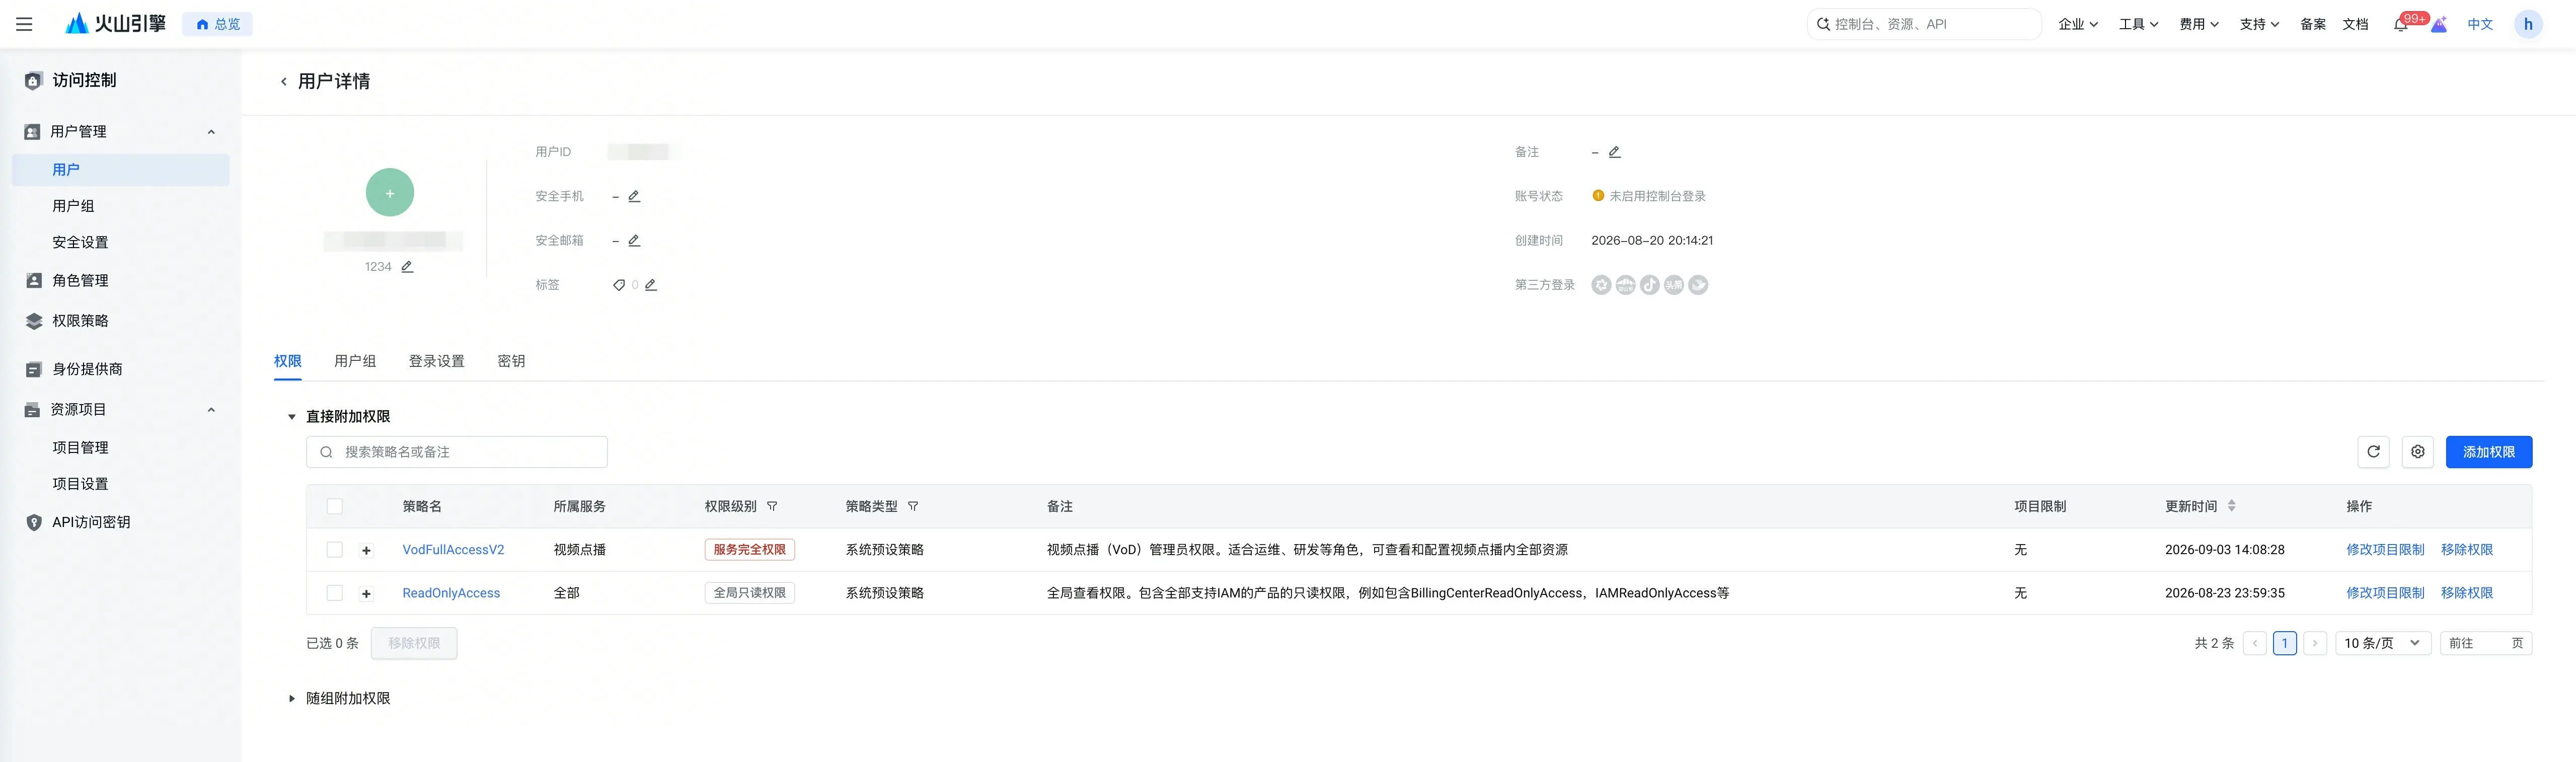The width and height of the screenshot is (2576, 762).
Task: Expand the VodFullAccessV2 row details
Action: pyautogui.click(x=366, y=550)
